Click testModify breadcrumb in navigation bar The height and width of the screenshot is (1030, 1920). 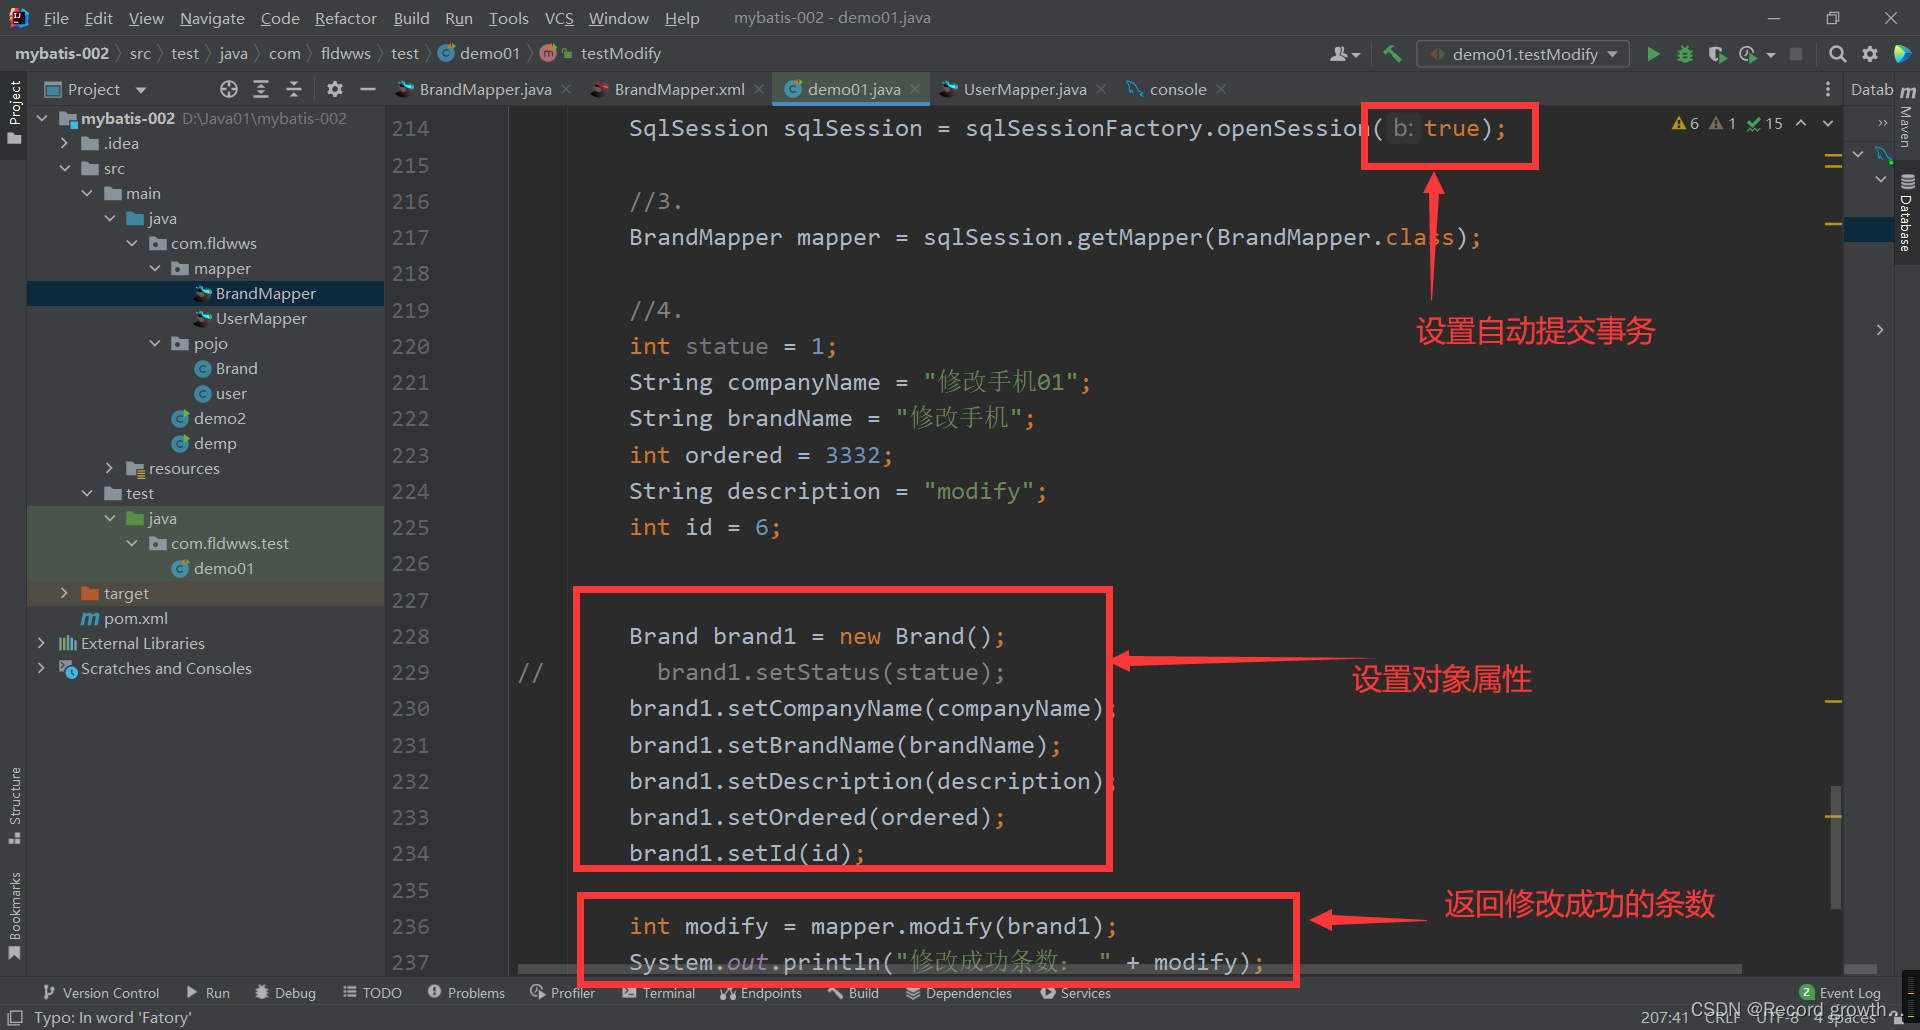(620, 54)
